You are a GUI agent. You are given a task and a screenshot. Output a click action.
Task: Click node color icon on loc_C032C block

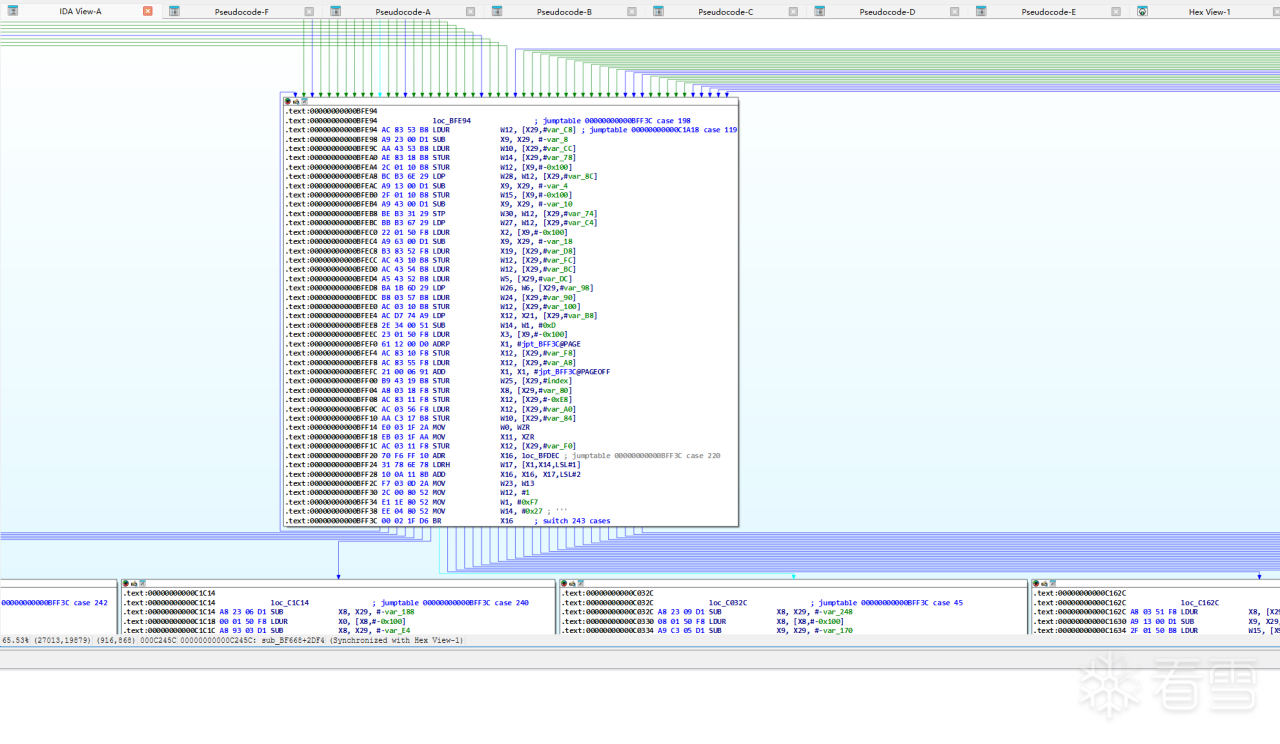[x=566, y=583]
